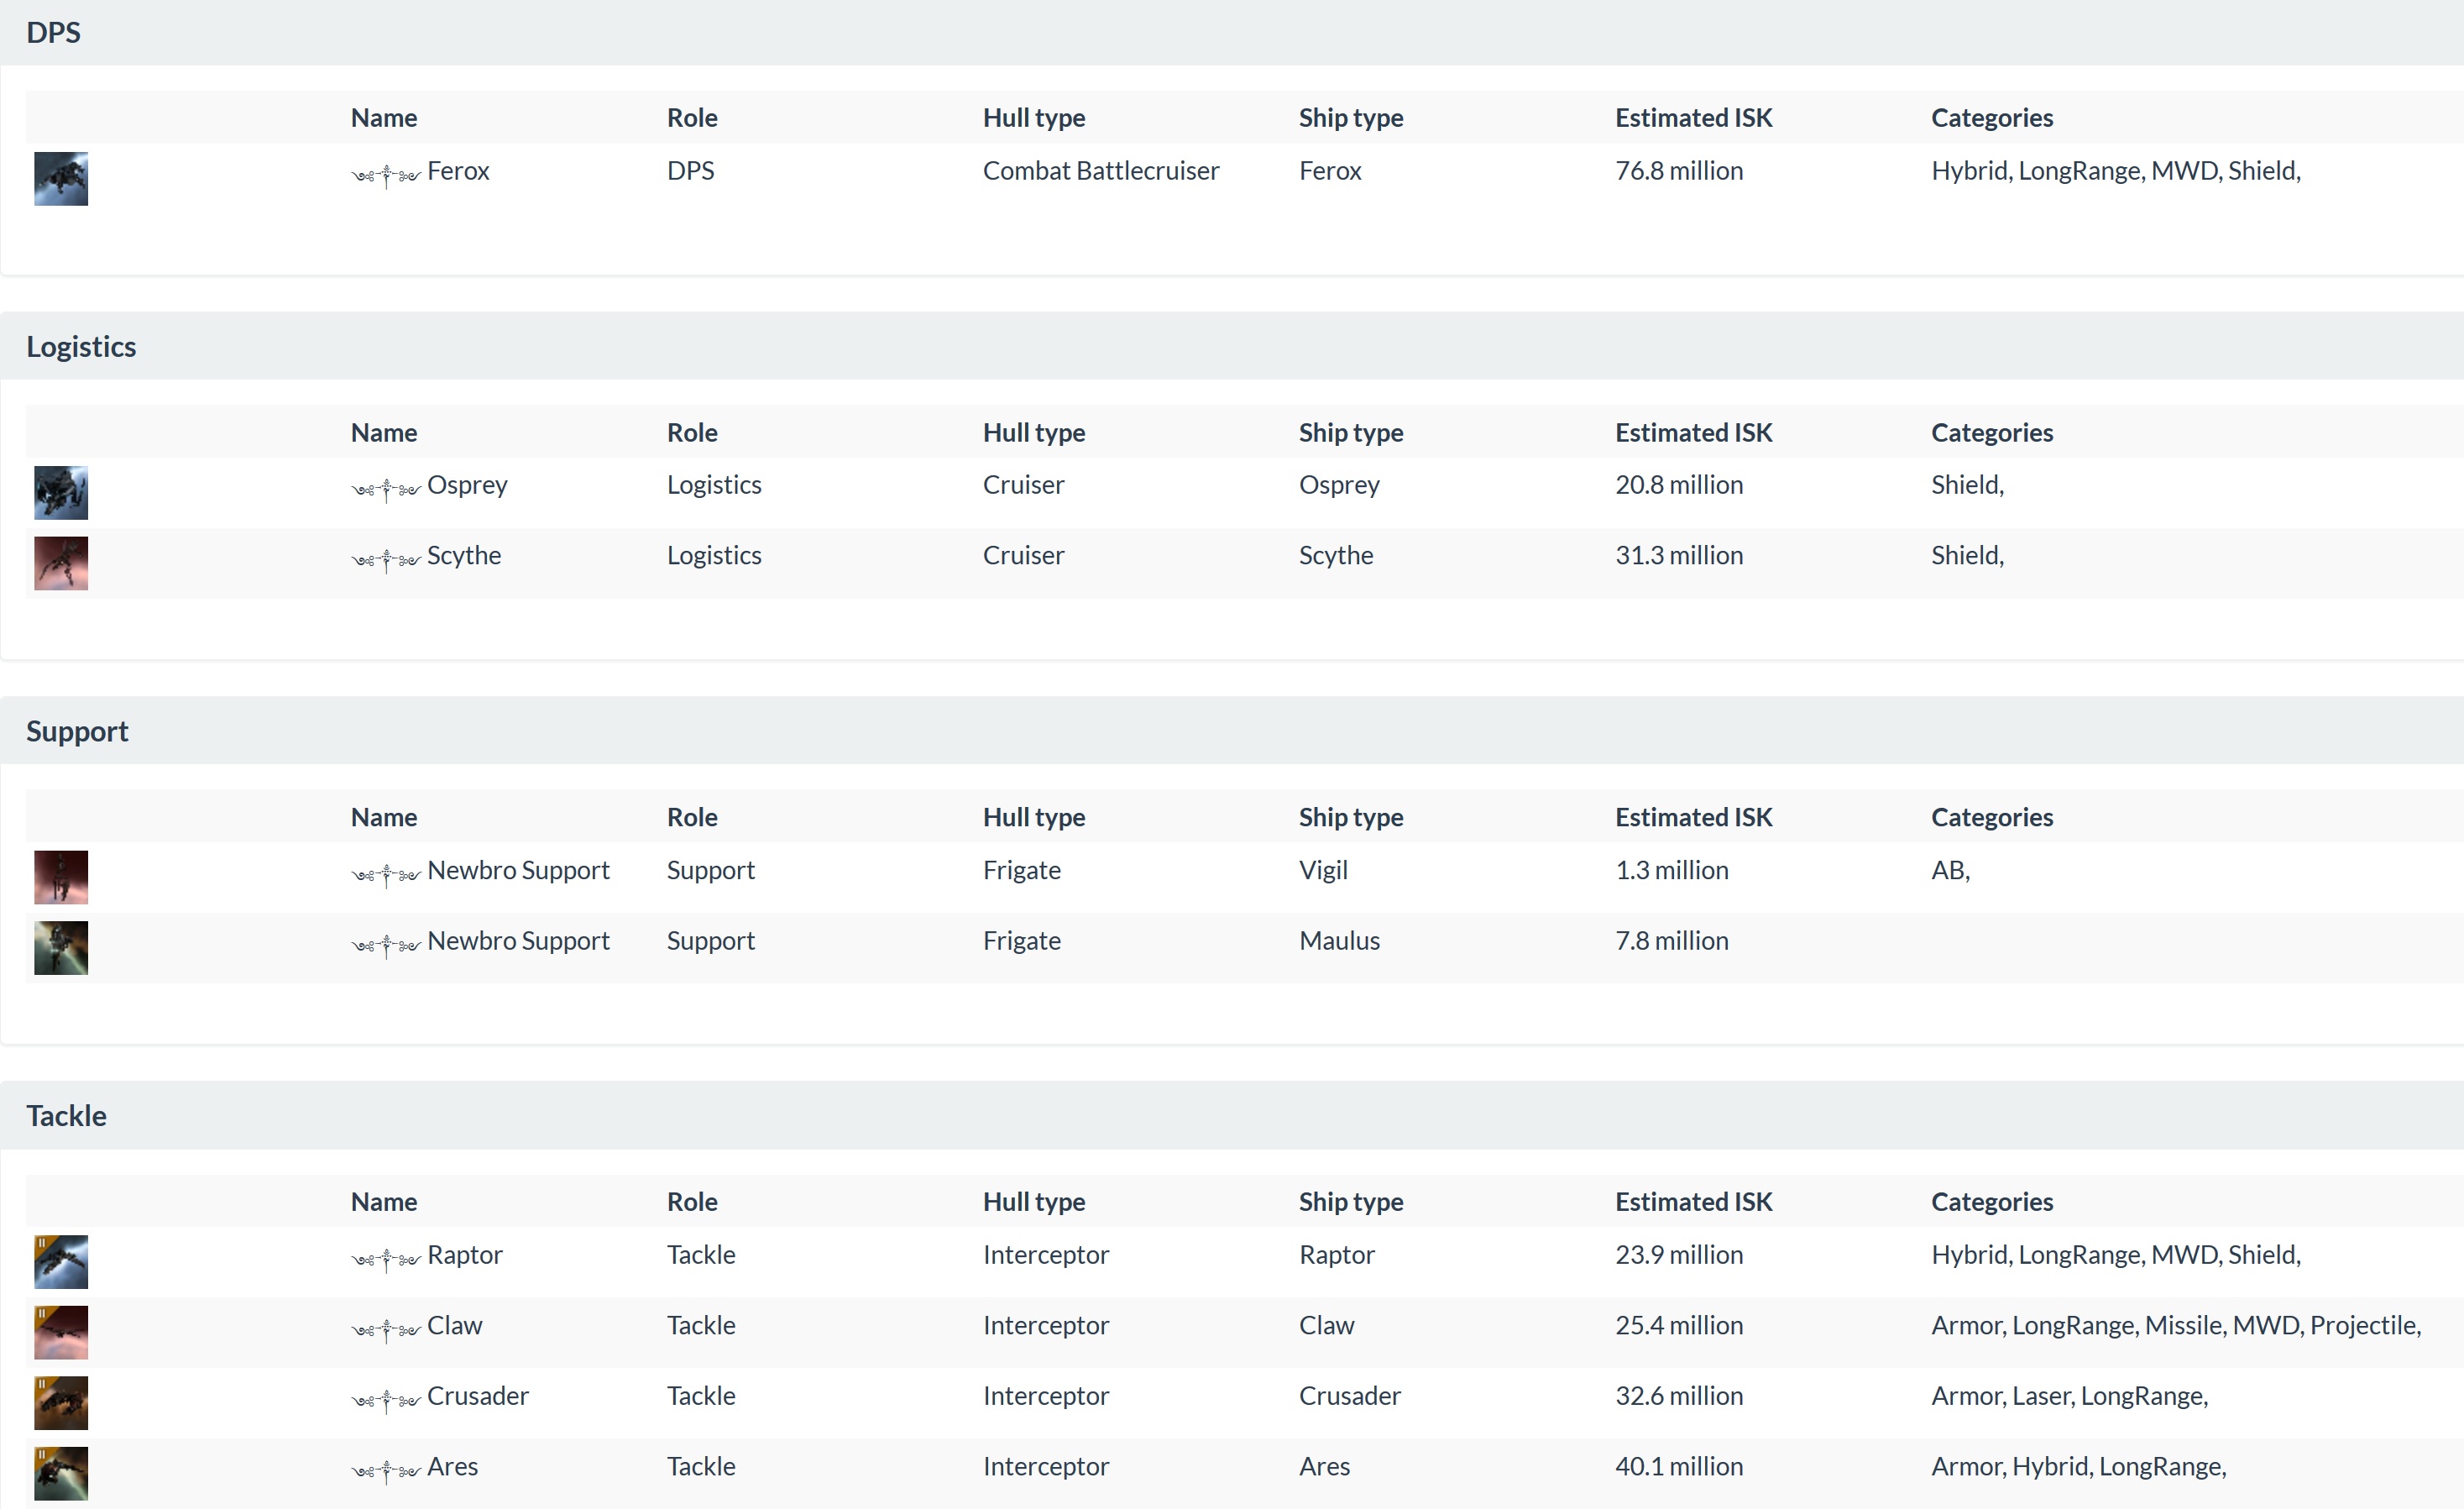Screen dimensions: 2464x1509
Task: Open the Ferox fitting name link
Action: pos(458,171)
